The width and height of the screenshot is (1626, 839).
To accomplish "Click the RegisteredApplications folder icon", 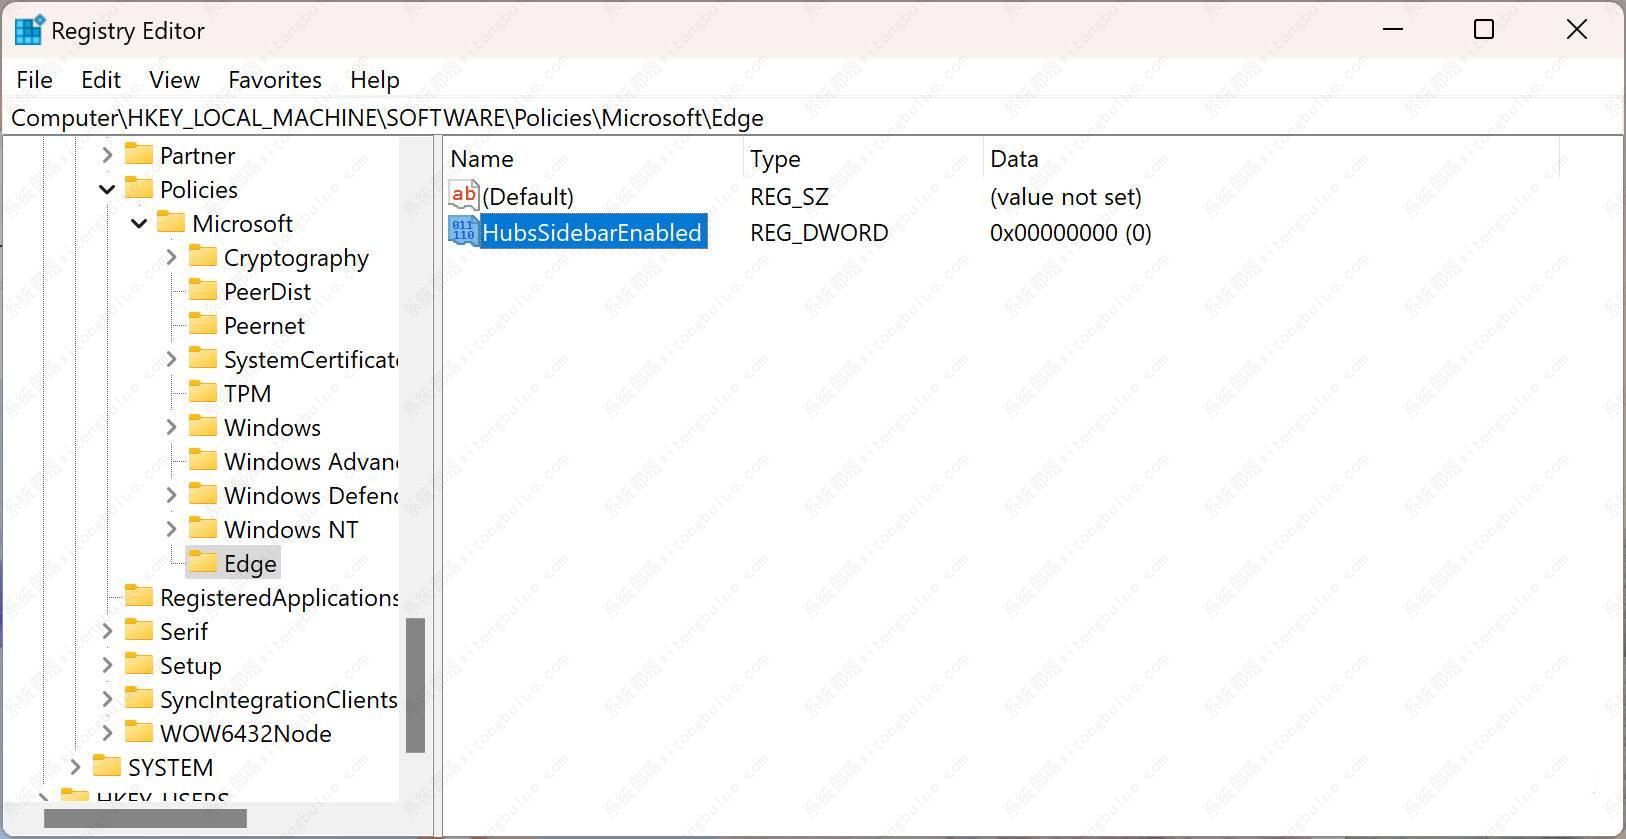I will click(139, 597).
